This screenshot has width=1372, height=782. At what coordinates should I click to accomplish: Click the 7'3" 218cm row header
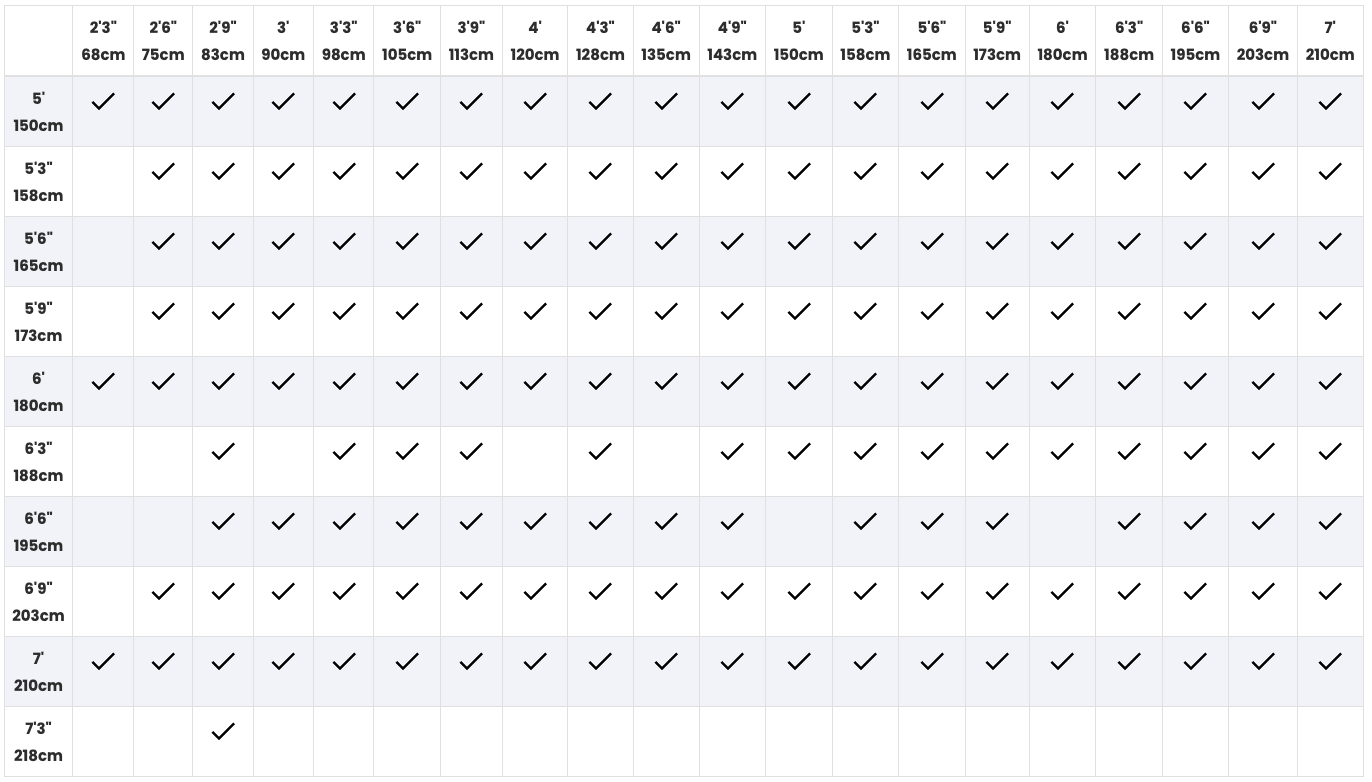coord(38,742)
